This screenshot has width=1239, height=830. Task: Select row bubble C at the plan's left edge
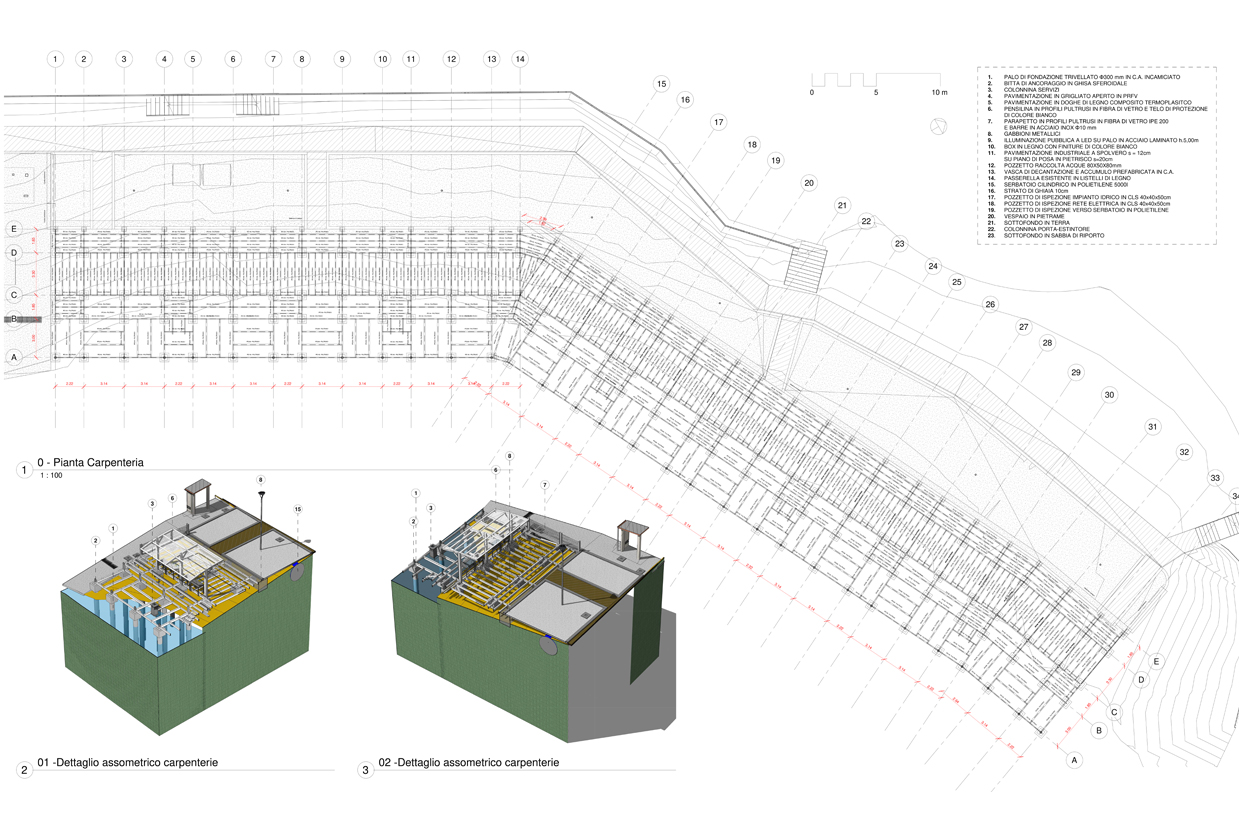pos(14,295)
